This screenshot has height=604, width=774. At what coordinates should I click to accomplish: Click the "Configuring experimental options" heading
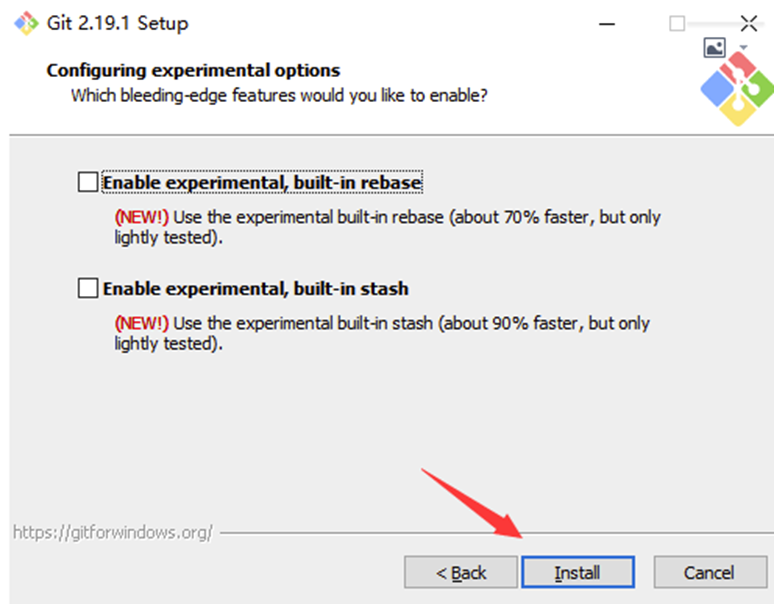point(193,71)
